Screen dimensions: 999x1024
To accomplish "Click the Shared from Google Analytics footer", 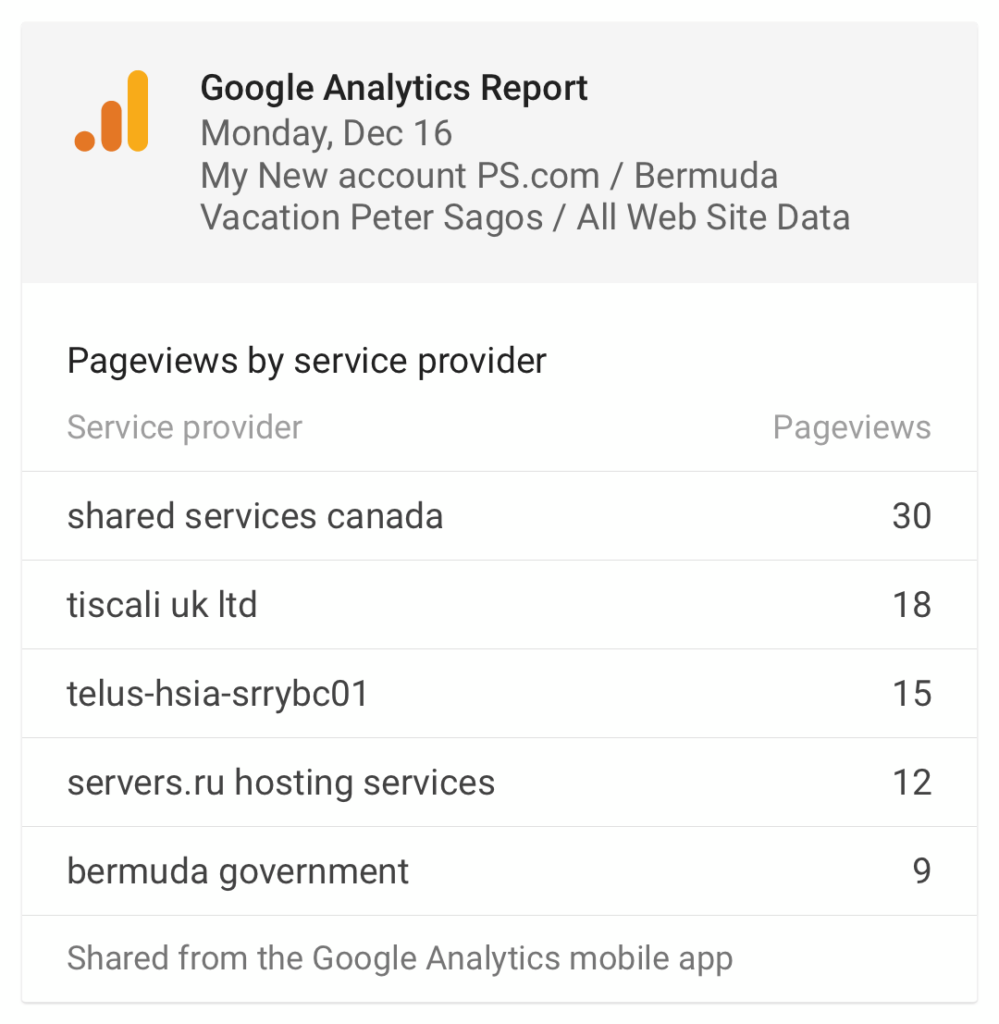I will (x=400, y=959).
